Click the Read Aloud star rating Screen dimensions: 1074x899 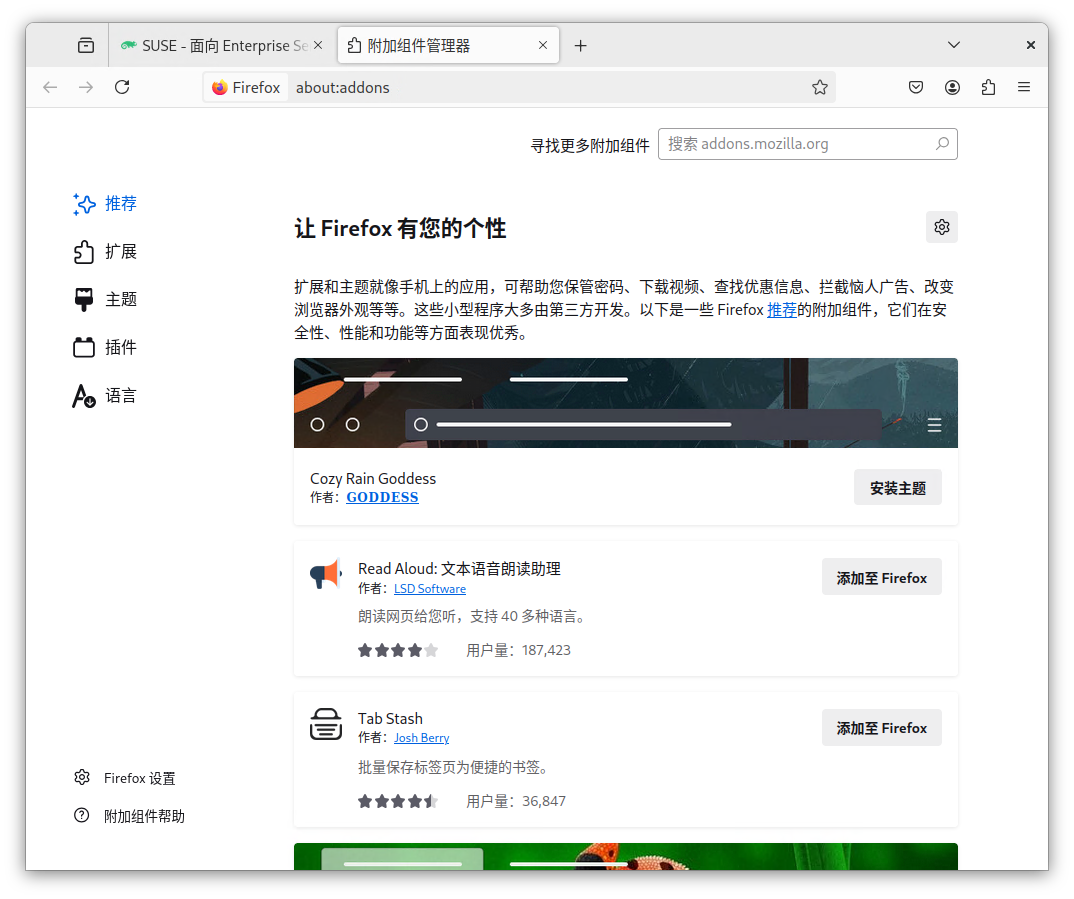[x=397, y=650]
